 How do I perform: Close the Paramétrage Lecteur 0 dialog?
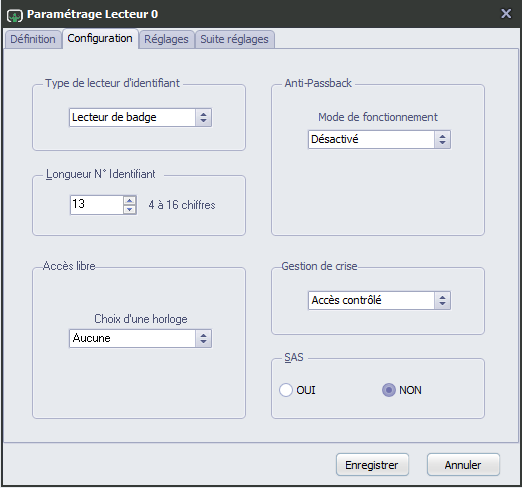tap(506, 14)
